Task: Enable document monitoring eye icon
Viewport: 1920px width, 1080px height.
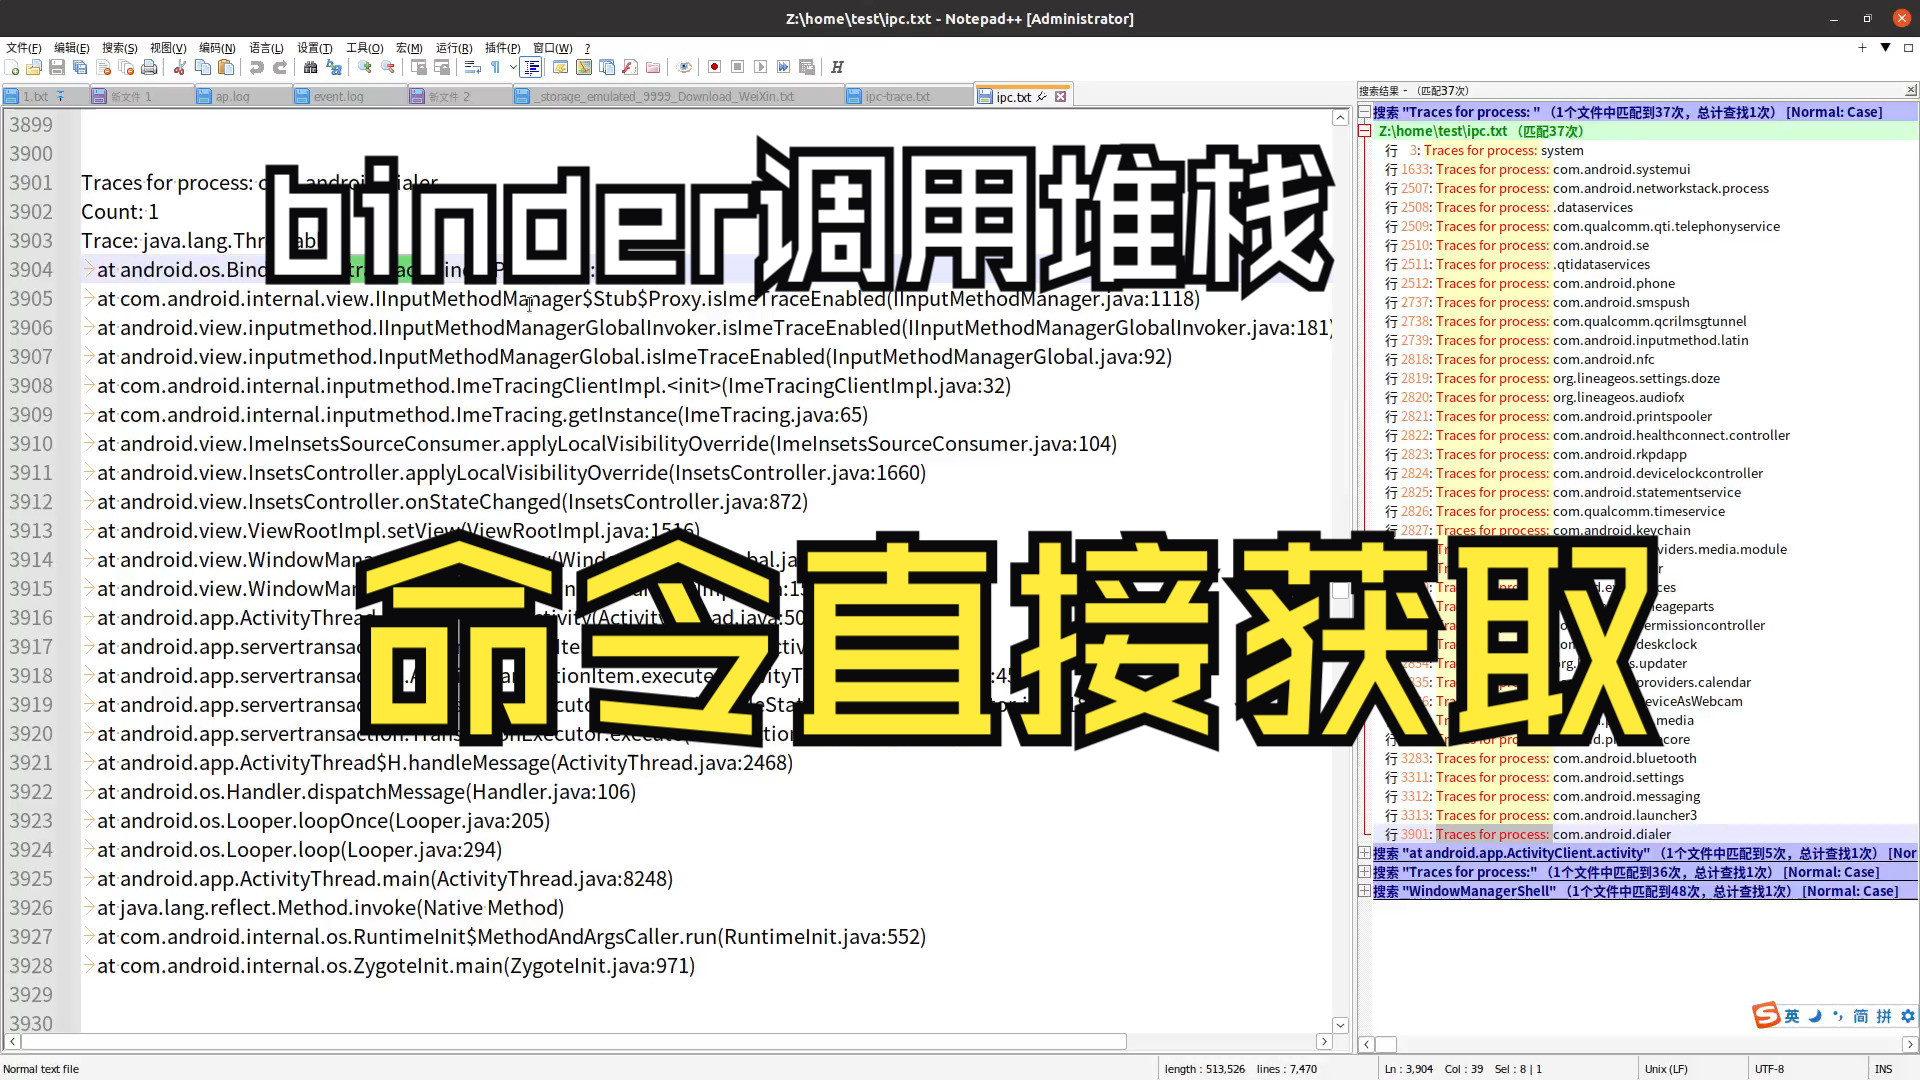Action: point(684,67)
